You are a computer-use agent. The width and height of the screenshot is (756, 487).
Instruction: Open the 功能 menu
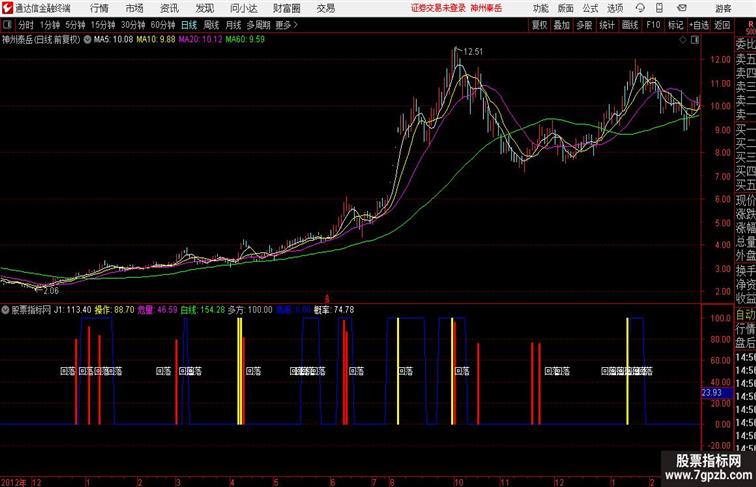(x=540, y=8)
